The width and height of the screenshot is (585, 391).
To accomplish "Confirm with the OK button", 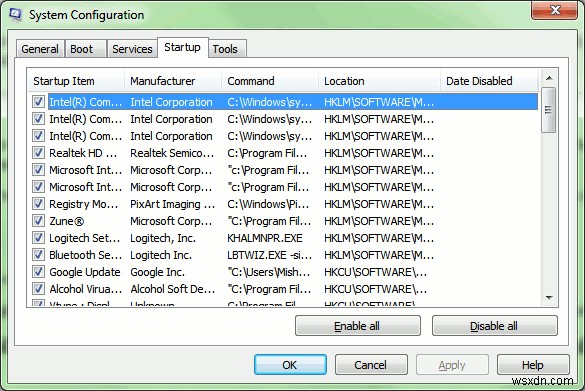I will 290,365.
